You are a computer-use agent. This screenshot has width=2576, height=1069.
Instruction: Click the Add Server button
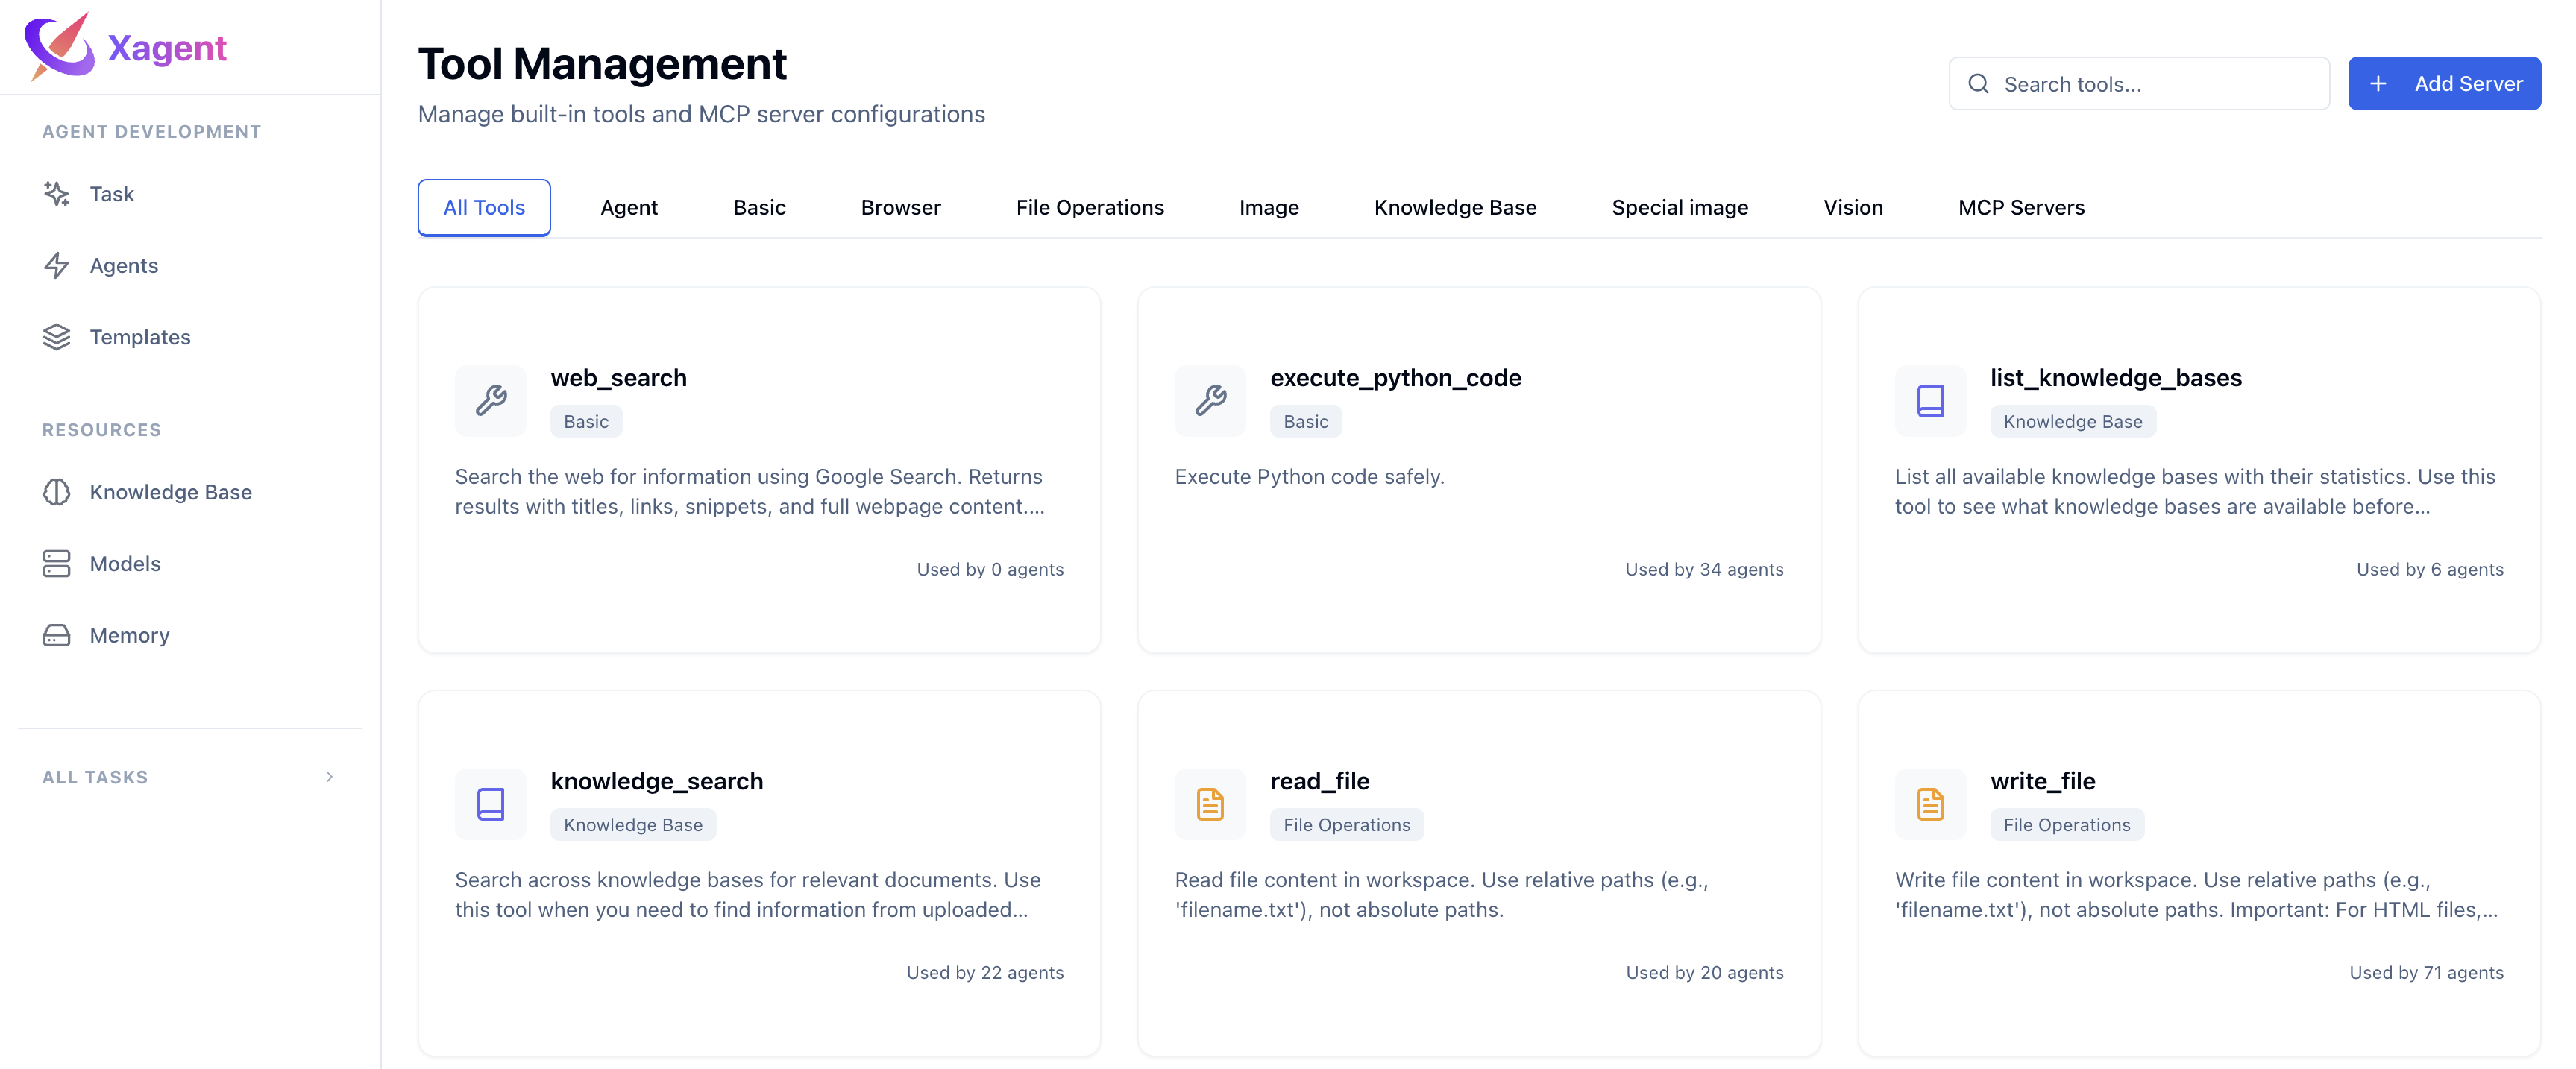pos(2444,83)
